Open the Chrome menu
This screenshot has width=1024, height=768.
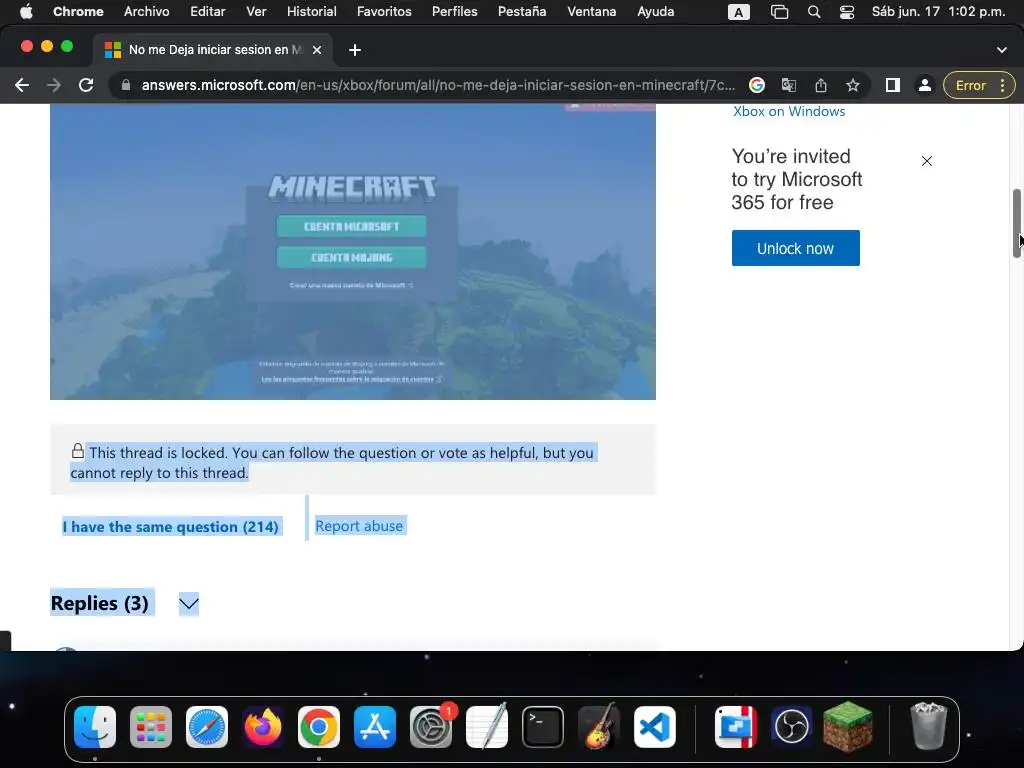click(78, 12)
